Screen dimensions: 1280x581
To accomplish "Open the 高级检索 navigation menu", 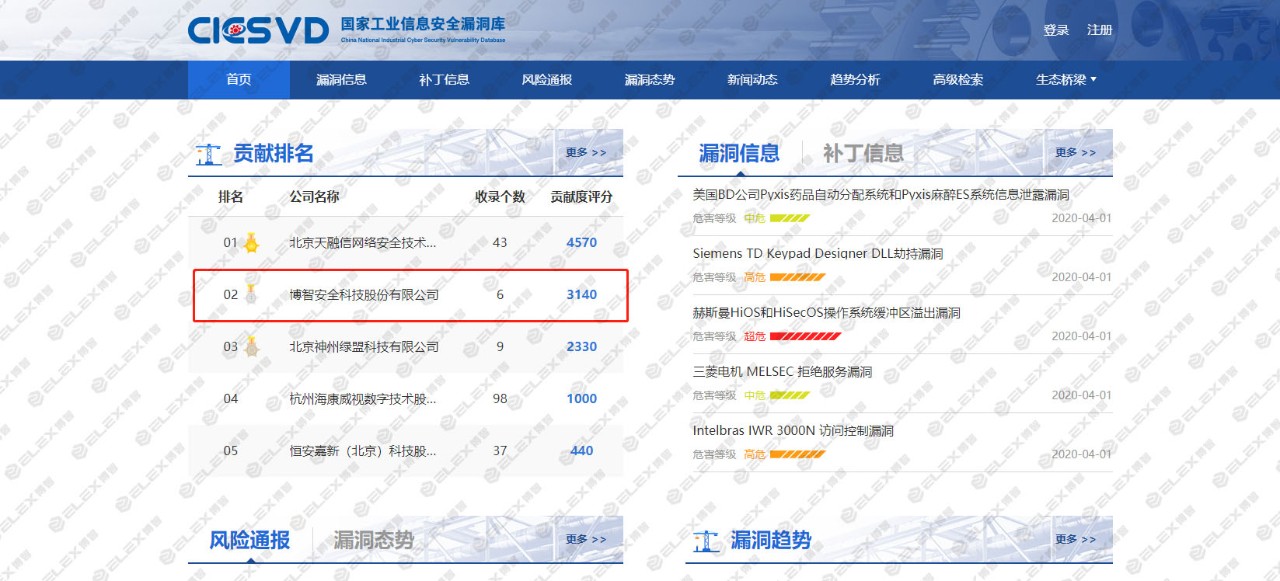I will [956, 79].
